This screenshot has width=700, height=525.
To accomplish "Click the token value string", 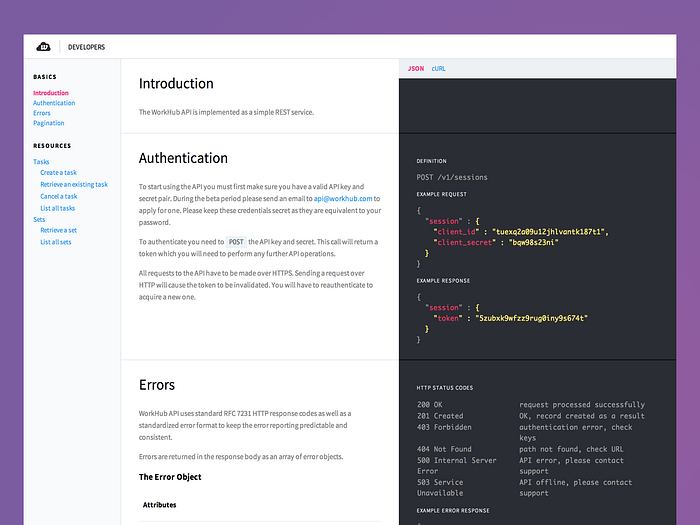I will [531, 318].
